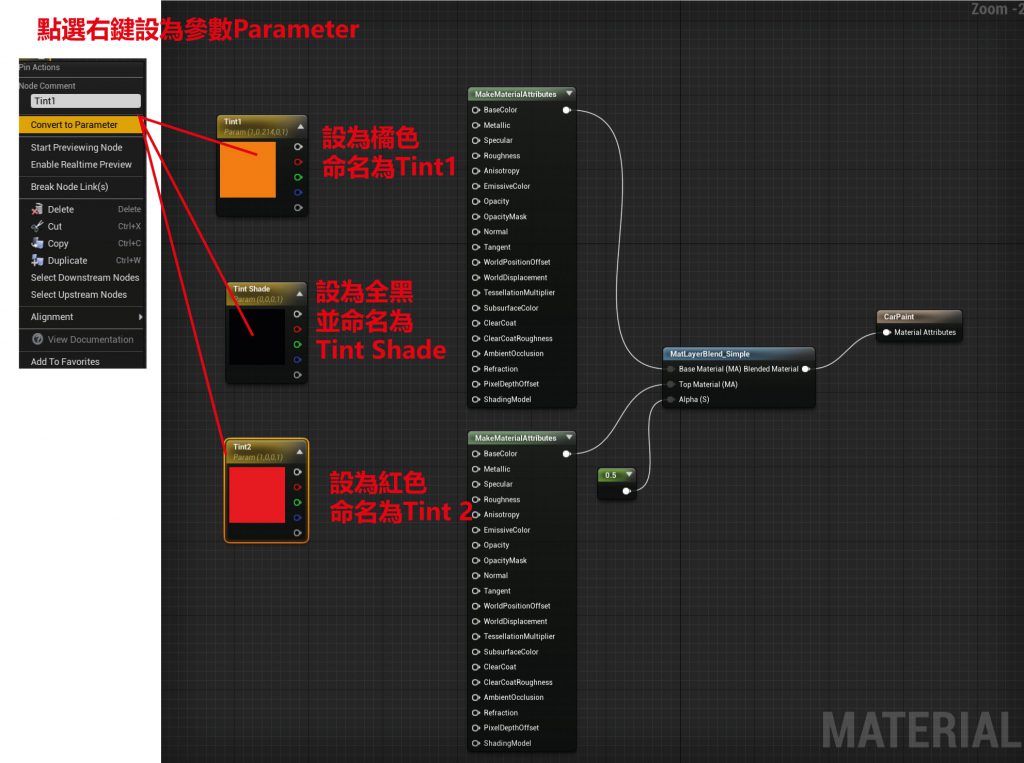Click the Delete icon in context menu

coord(37,210)
